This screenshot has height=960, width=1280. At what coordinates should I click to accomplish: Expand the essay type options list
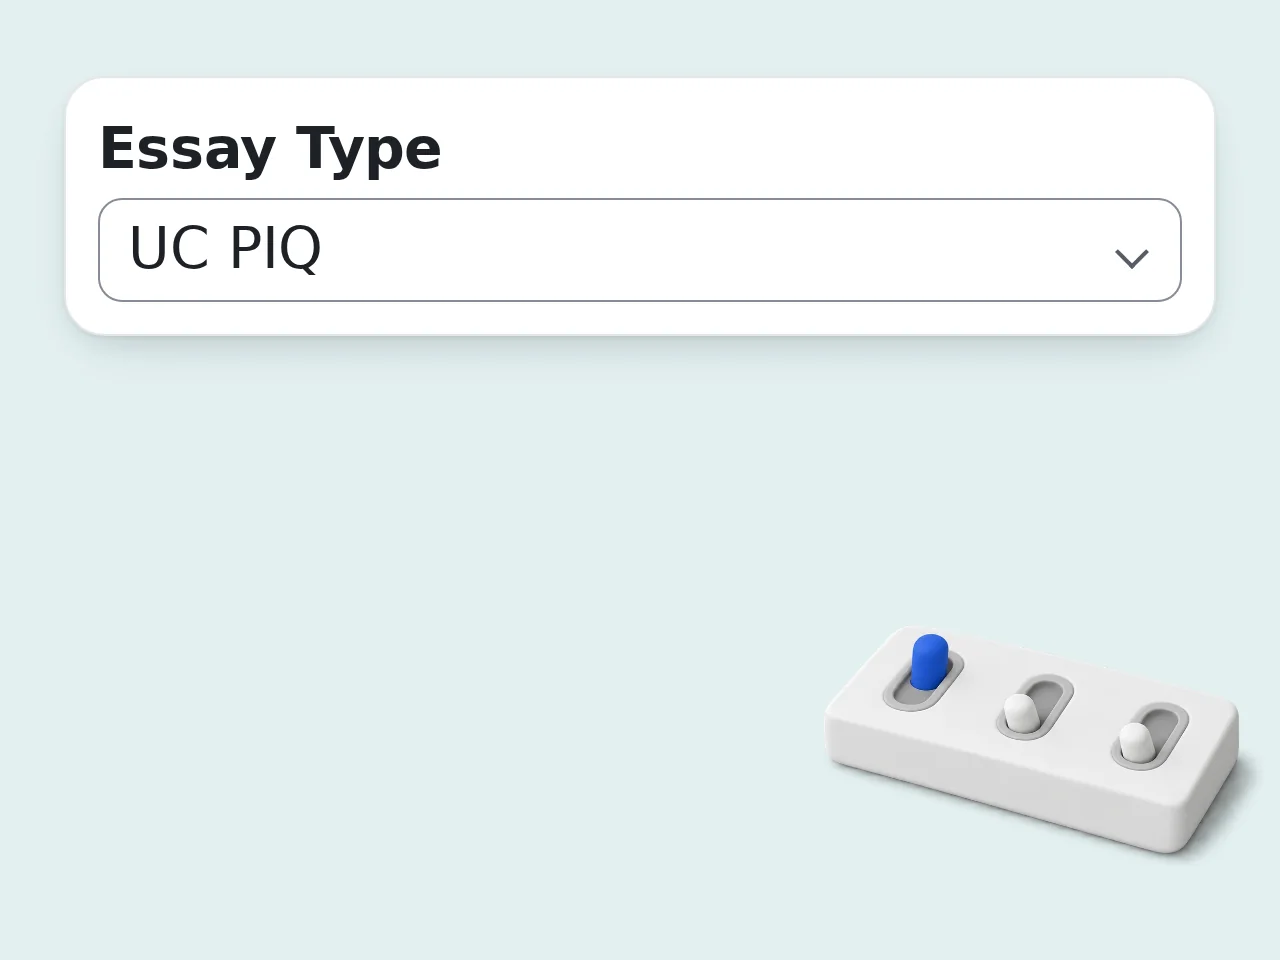click(640, 250)
